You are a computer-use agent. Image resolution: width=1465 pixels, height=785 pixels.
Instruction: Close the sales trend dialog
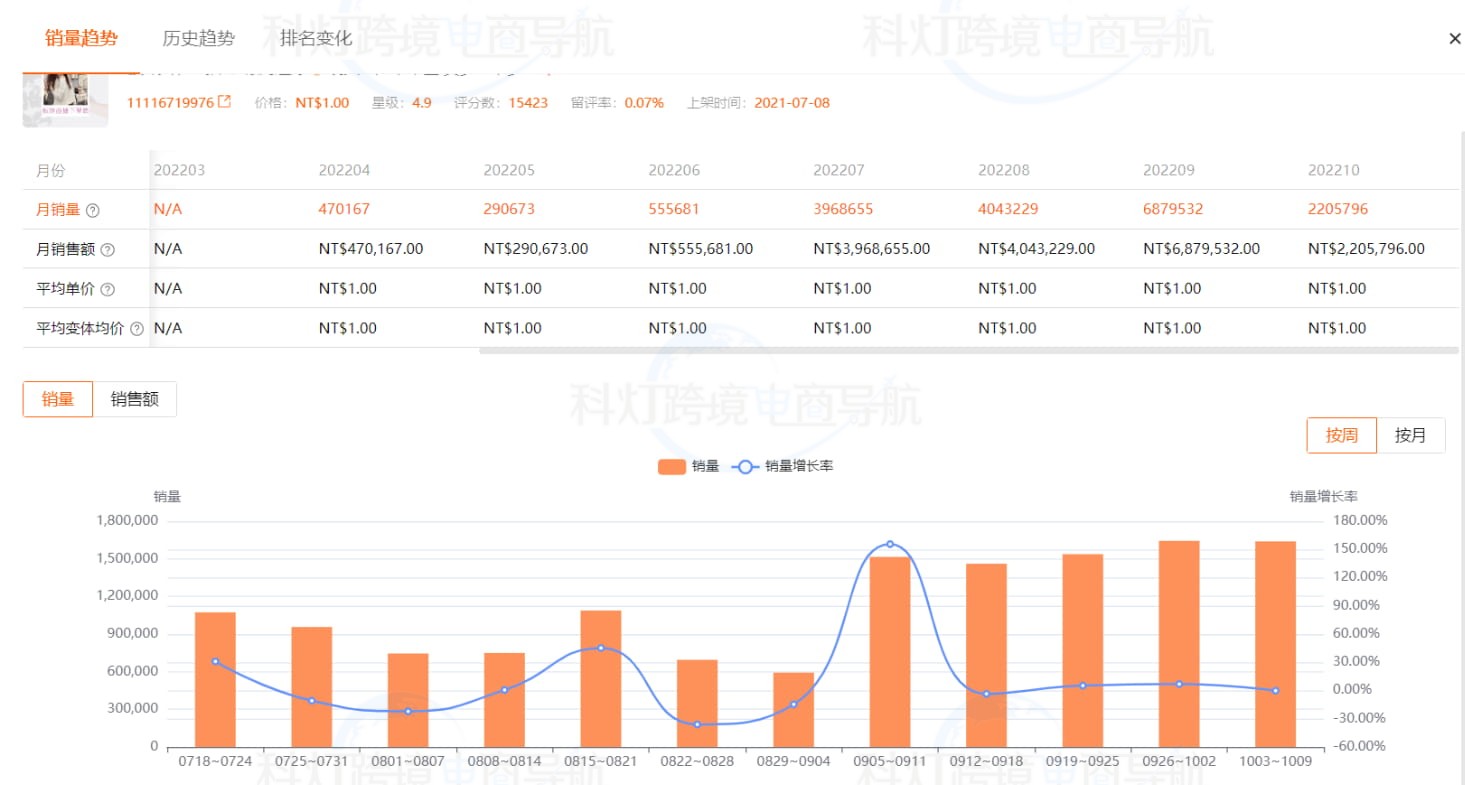coord(1454,39)
